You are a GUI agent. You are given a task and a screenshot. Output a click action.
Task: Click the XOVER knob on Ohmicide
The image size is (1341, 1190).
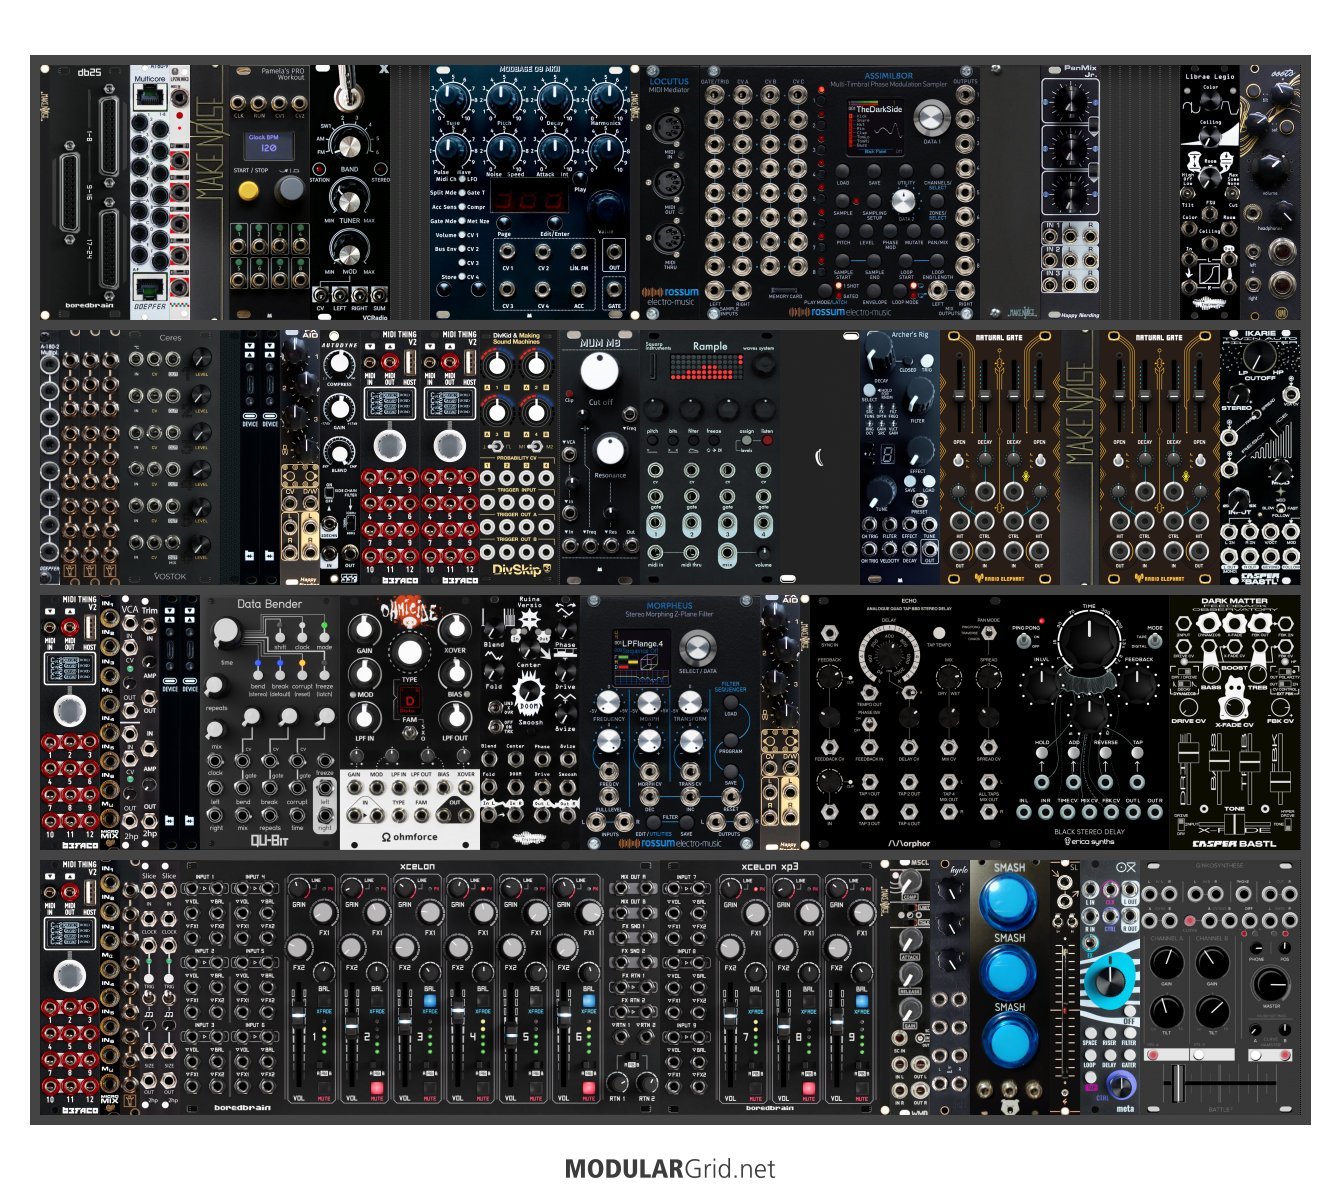454,629
